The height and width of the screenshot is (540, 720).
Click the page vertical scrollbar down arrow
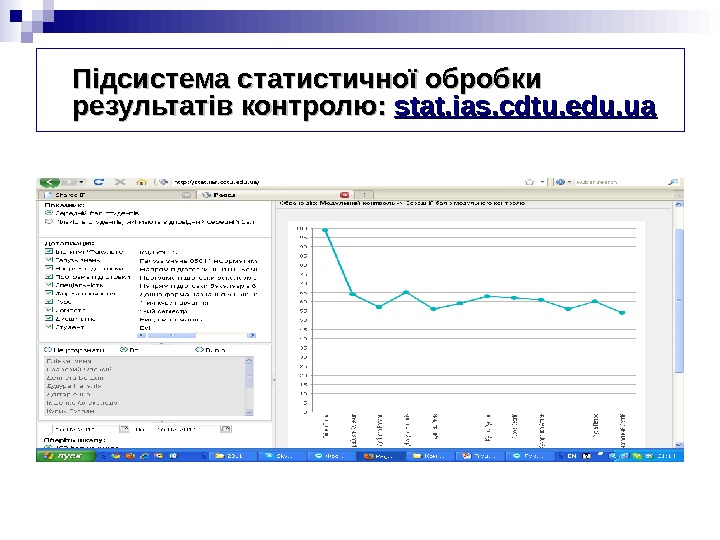click(x=679, y=444)
